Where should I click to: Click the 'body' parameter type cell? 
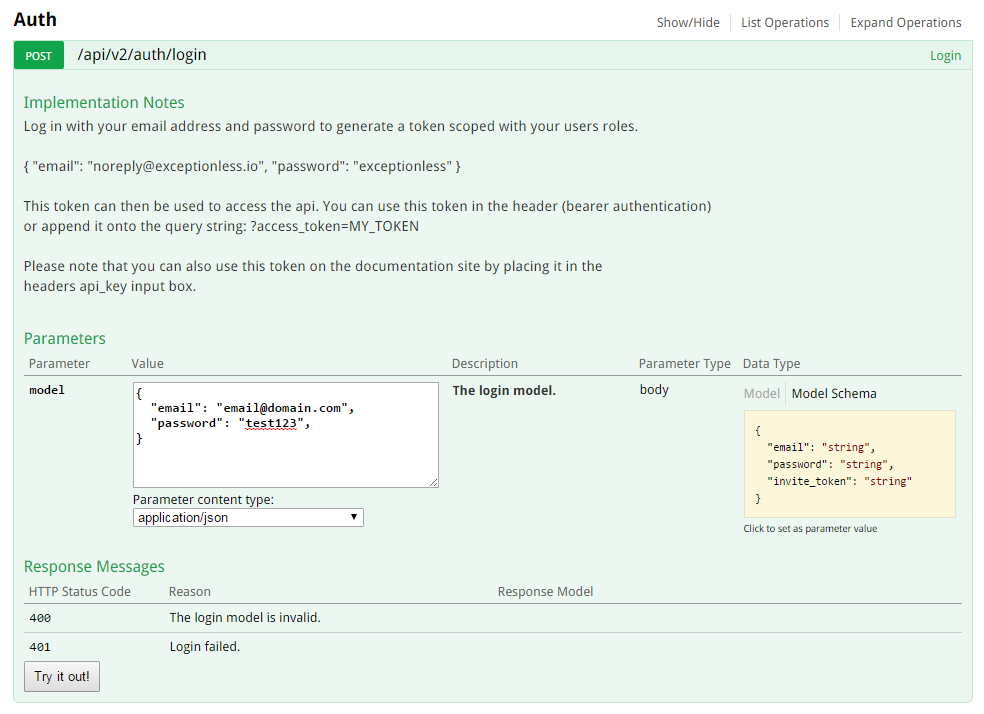[654, 390]
